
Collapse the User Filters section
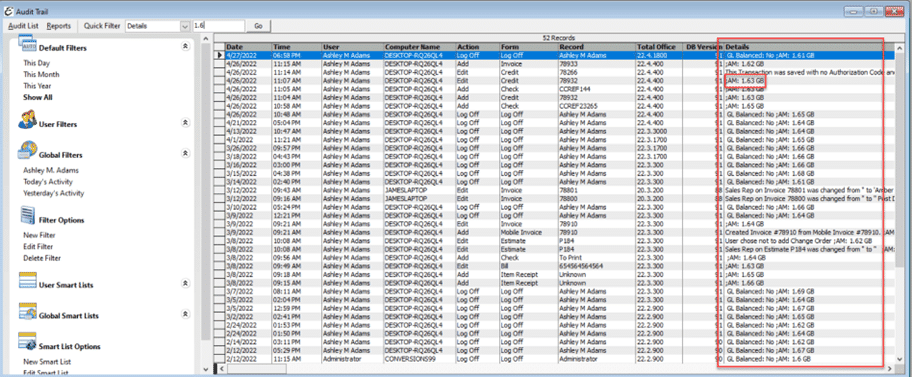point(185,123)
